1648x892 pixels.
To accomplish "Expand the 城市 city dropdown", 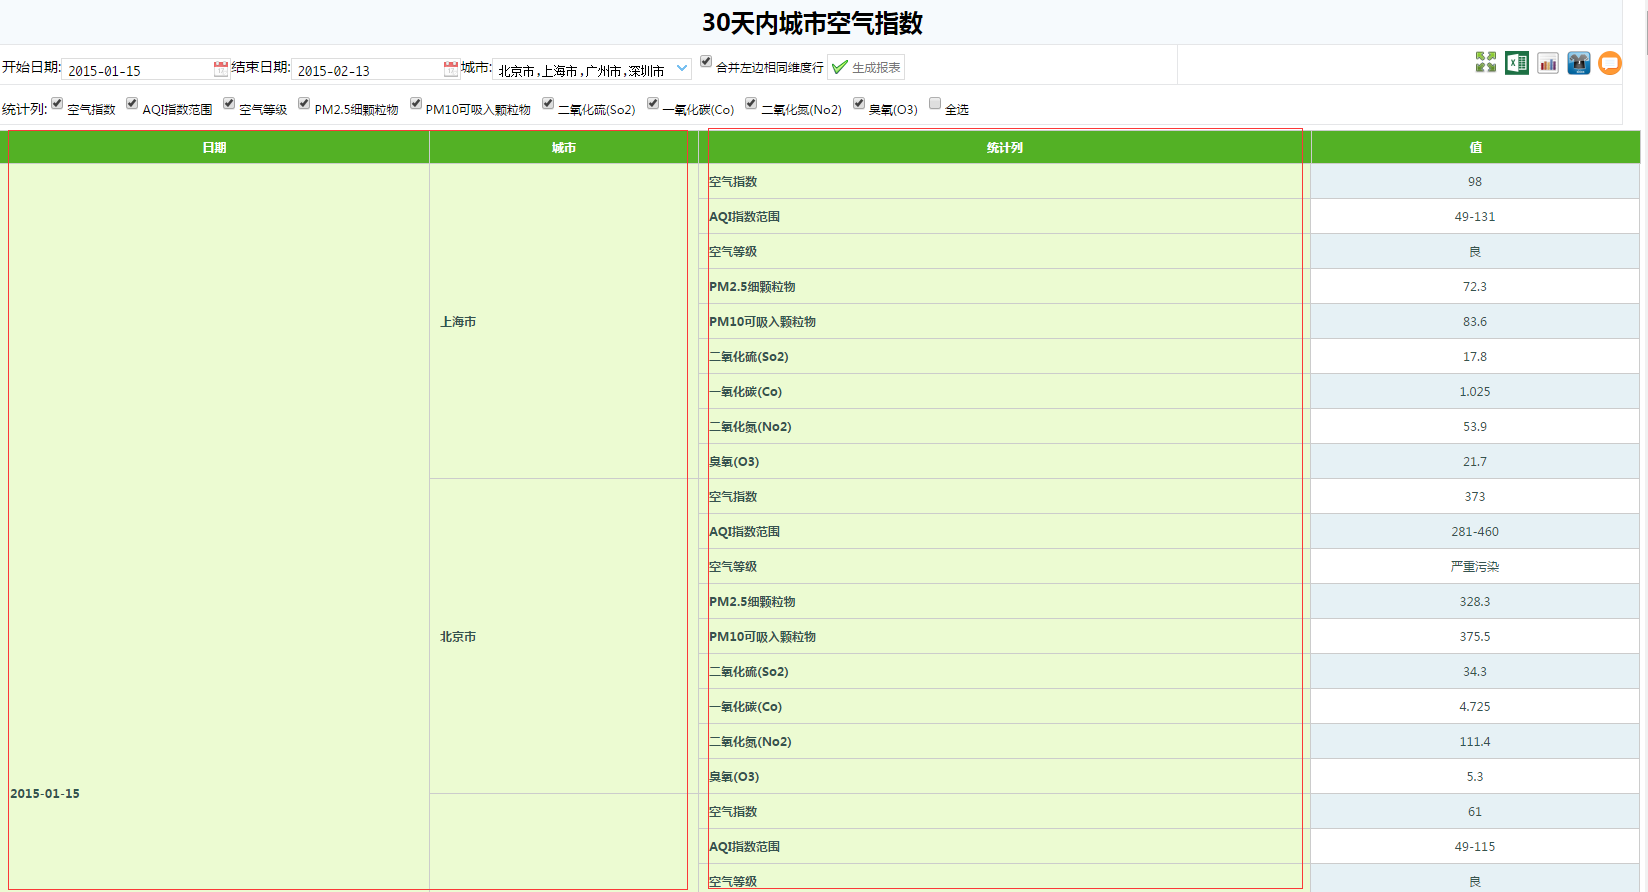I will coord(682,69).
